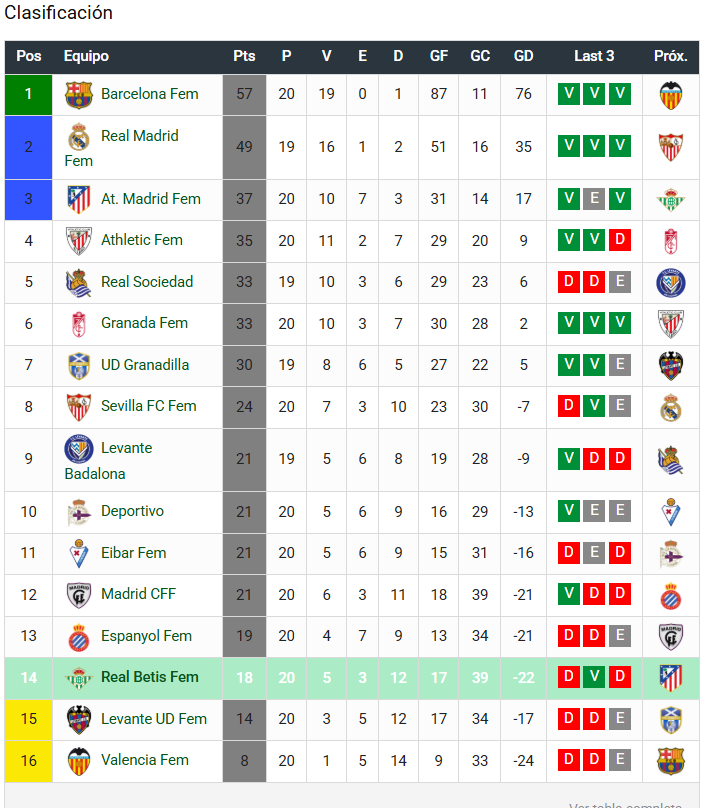Click the Pts column header
Screen dimensions: 709x808
tap(244, 56)
